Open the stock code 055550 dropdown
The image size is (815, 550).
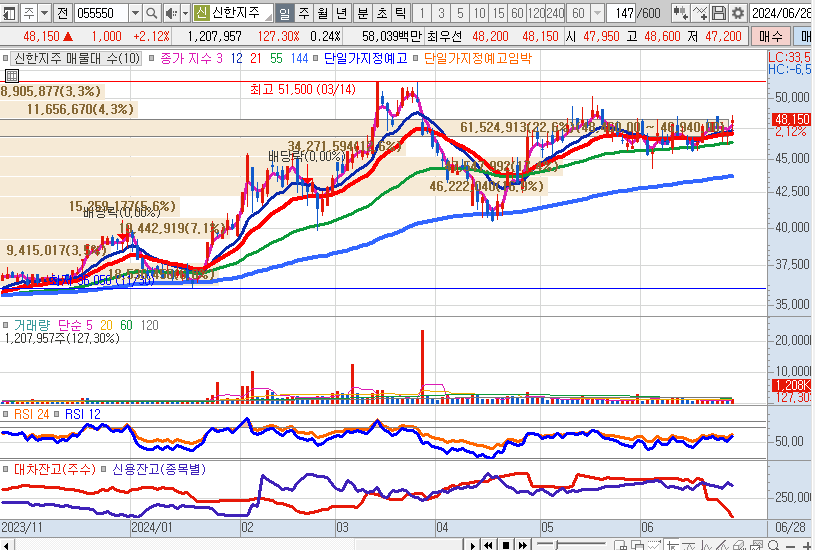coord(134,13)
